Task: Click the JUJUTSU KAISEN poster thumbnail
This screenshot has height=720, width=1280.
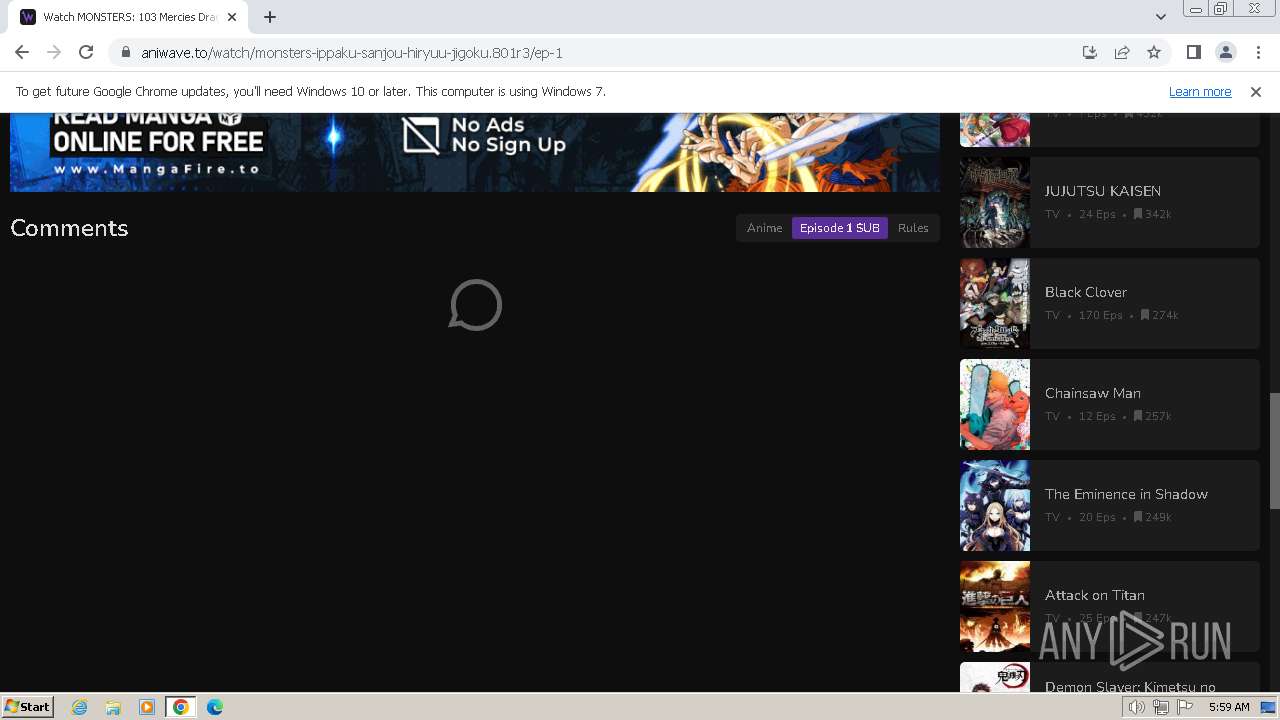Action: (x=995, y=202)
